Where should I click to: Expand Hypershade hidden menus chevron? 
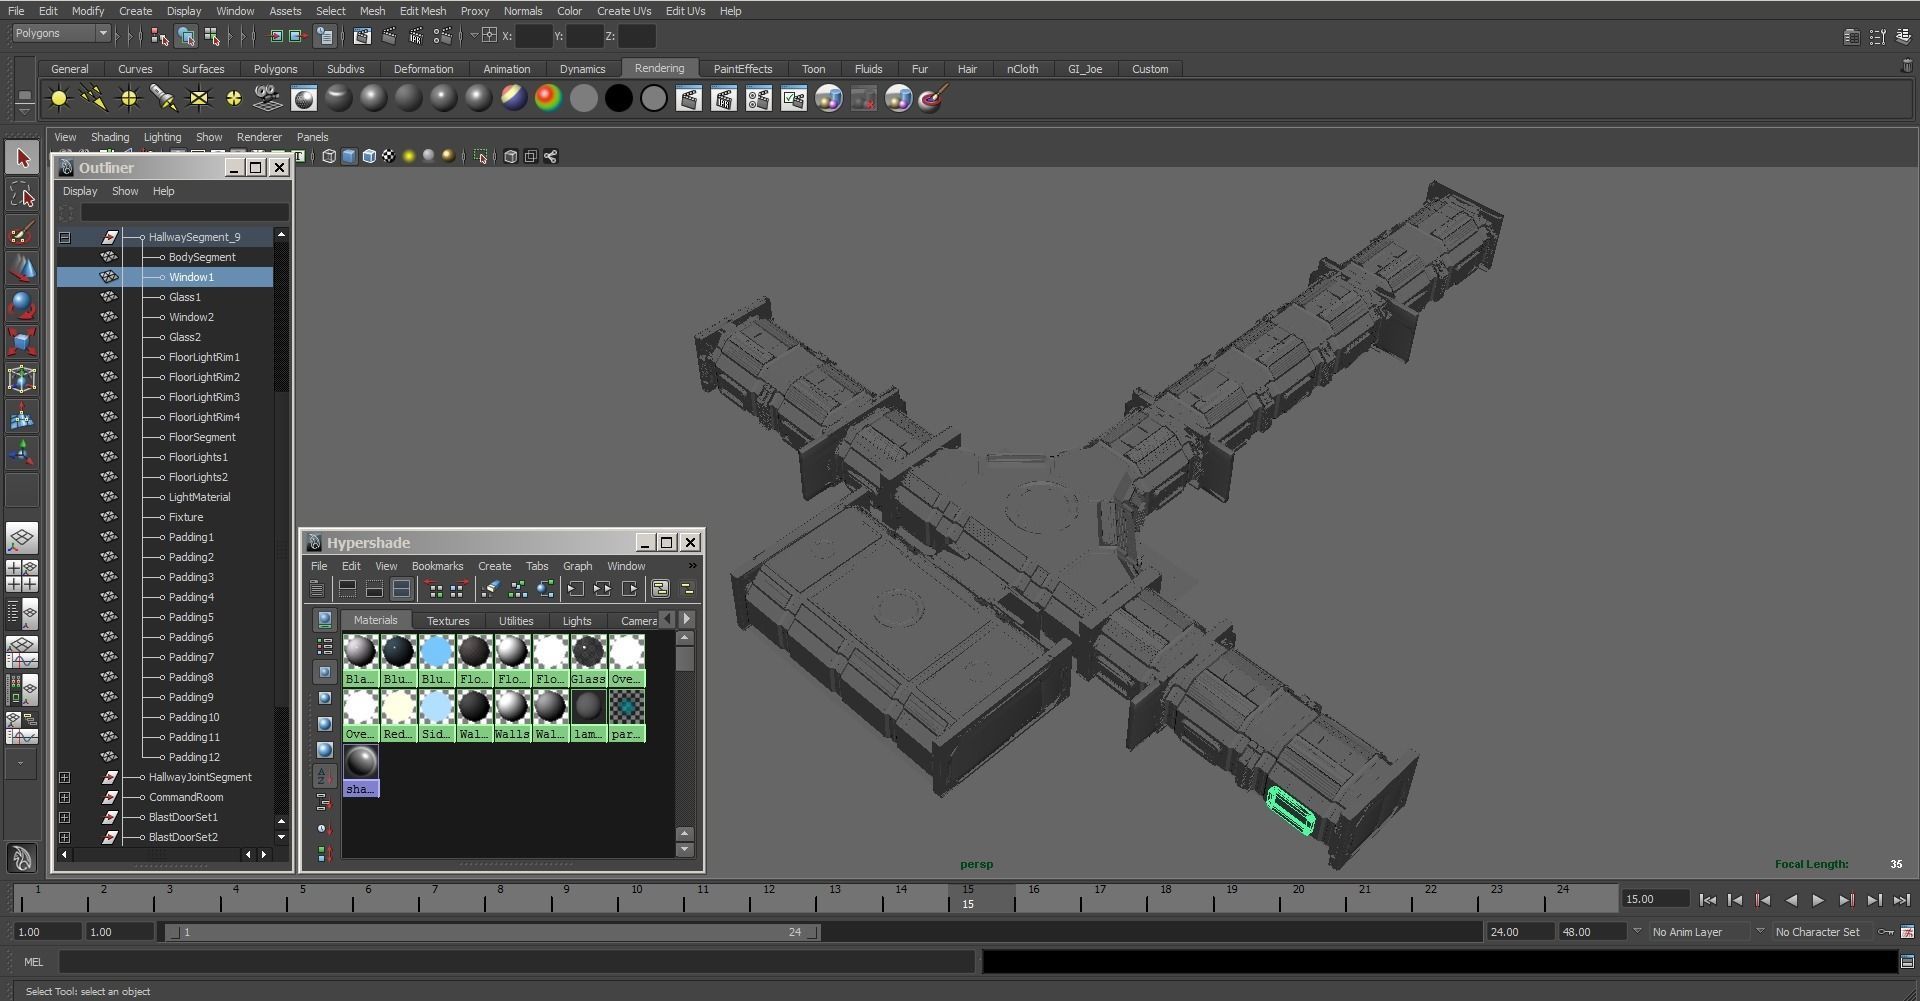692,566
